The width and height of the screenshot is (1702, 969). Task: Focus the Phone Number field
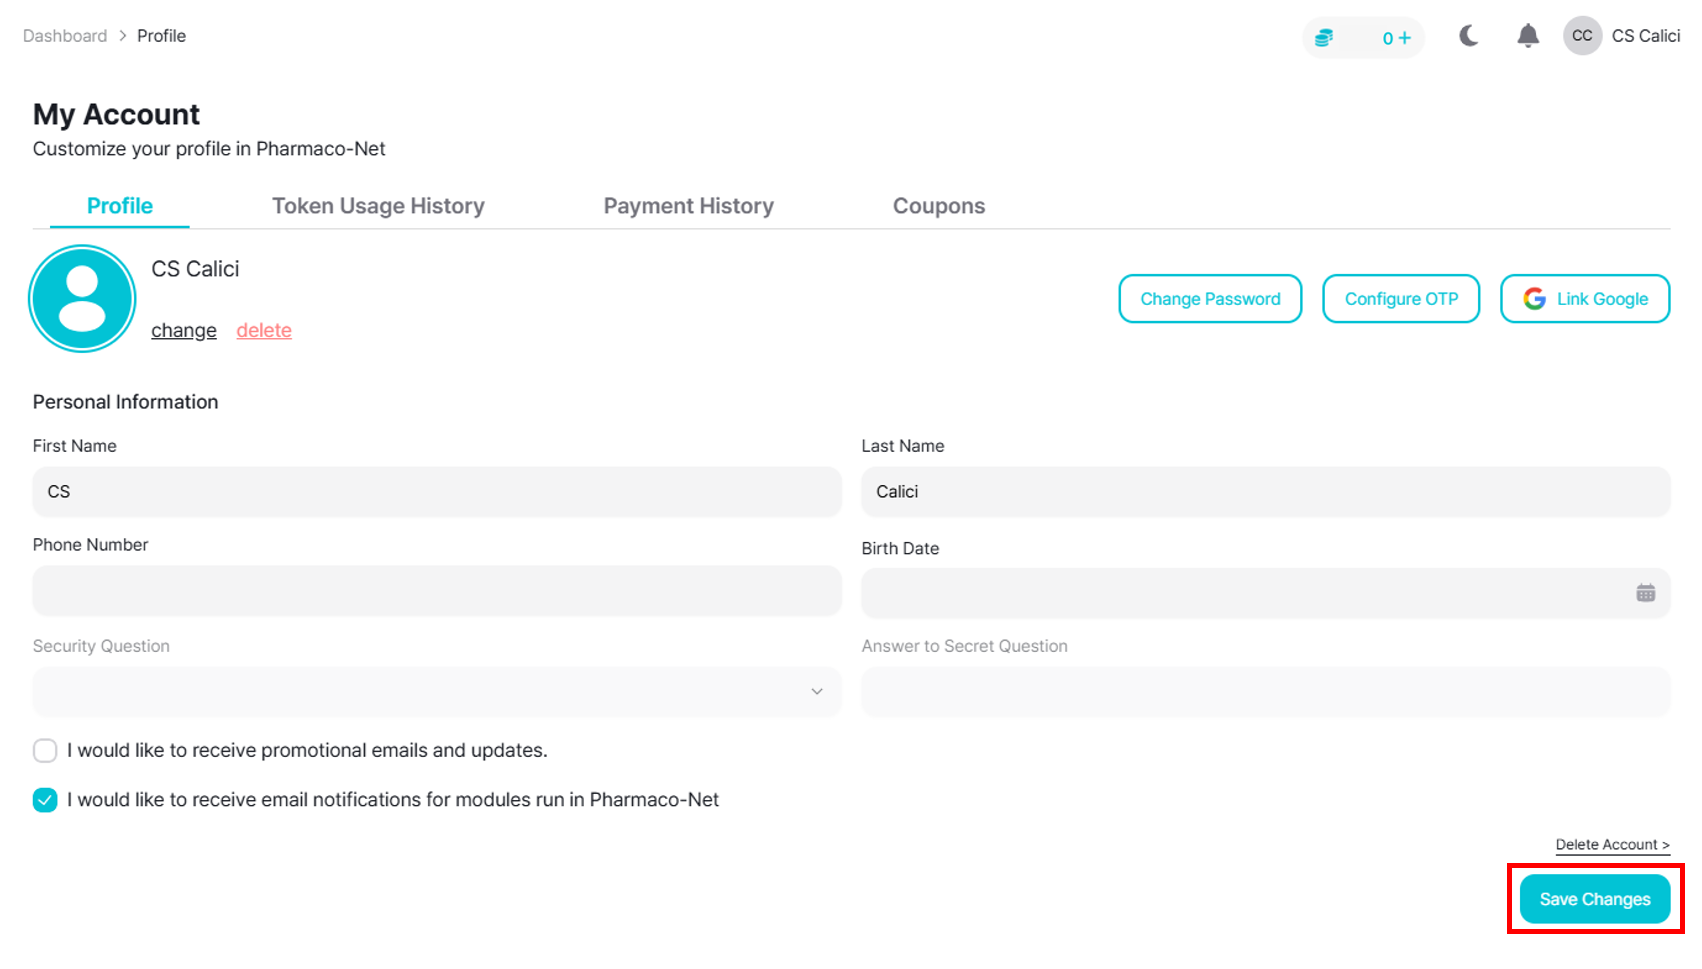tap(437, 592)
